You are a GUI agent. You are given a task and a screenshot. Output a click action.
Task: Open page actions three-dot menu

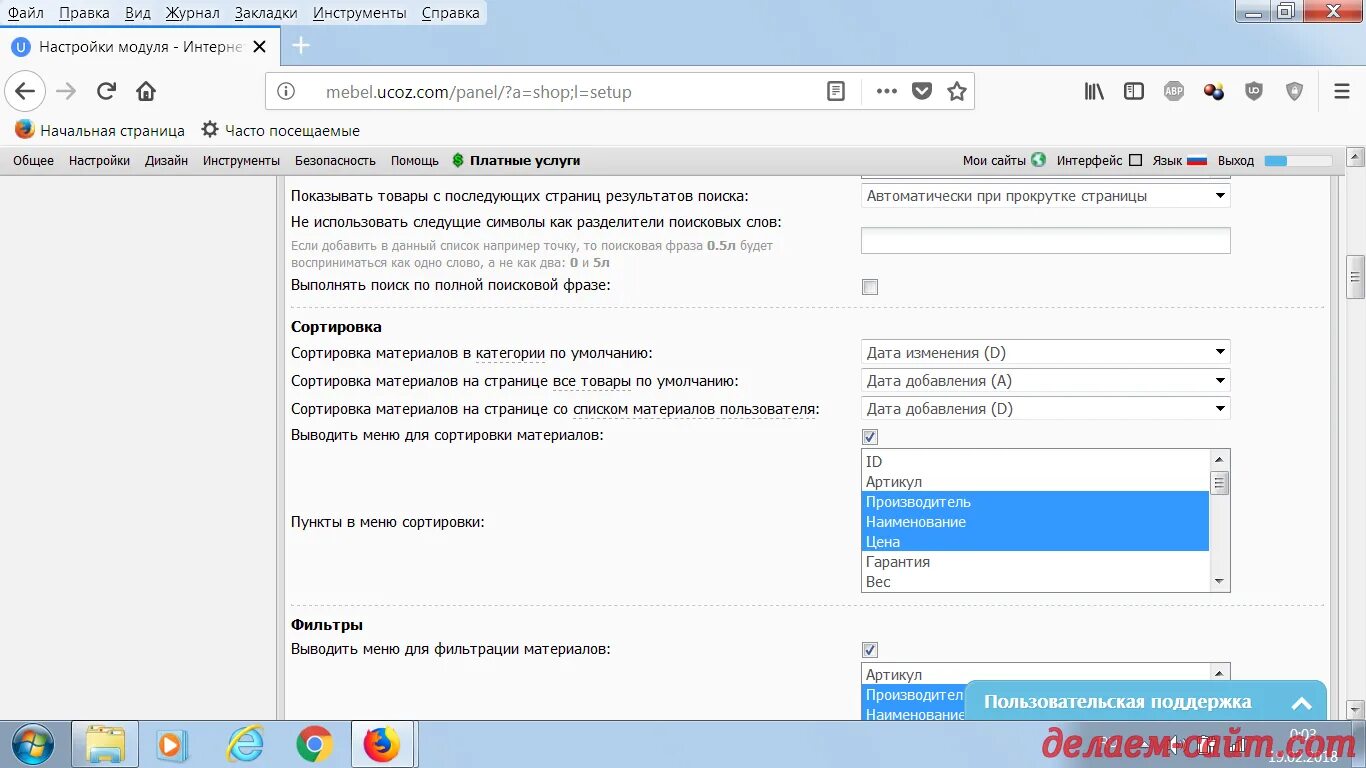click(886, 92)
